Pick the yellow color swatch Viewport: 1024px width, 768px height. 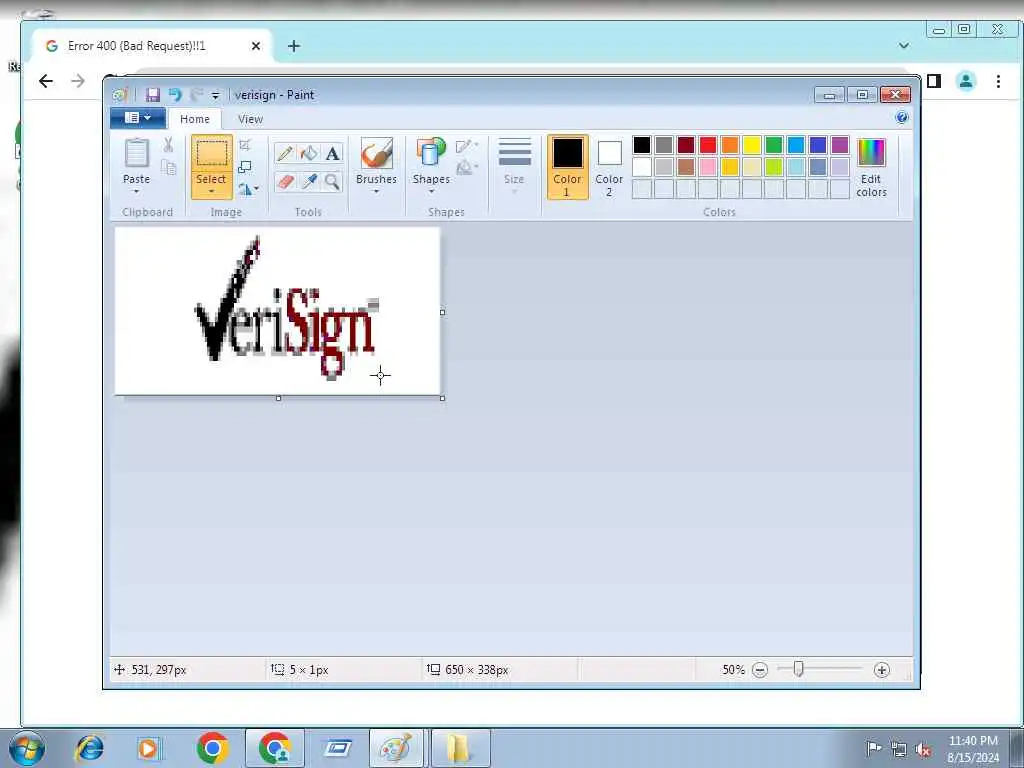tap(752, 145)
